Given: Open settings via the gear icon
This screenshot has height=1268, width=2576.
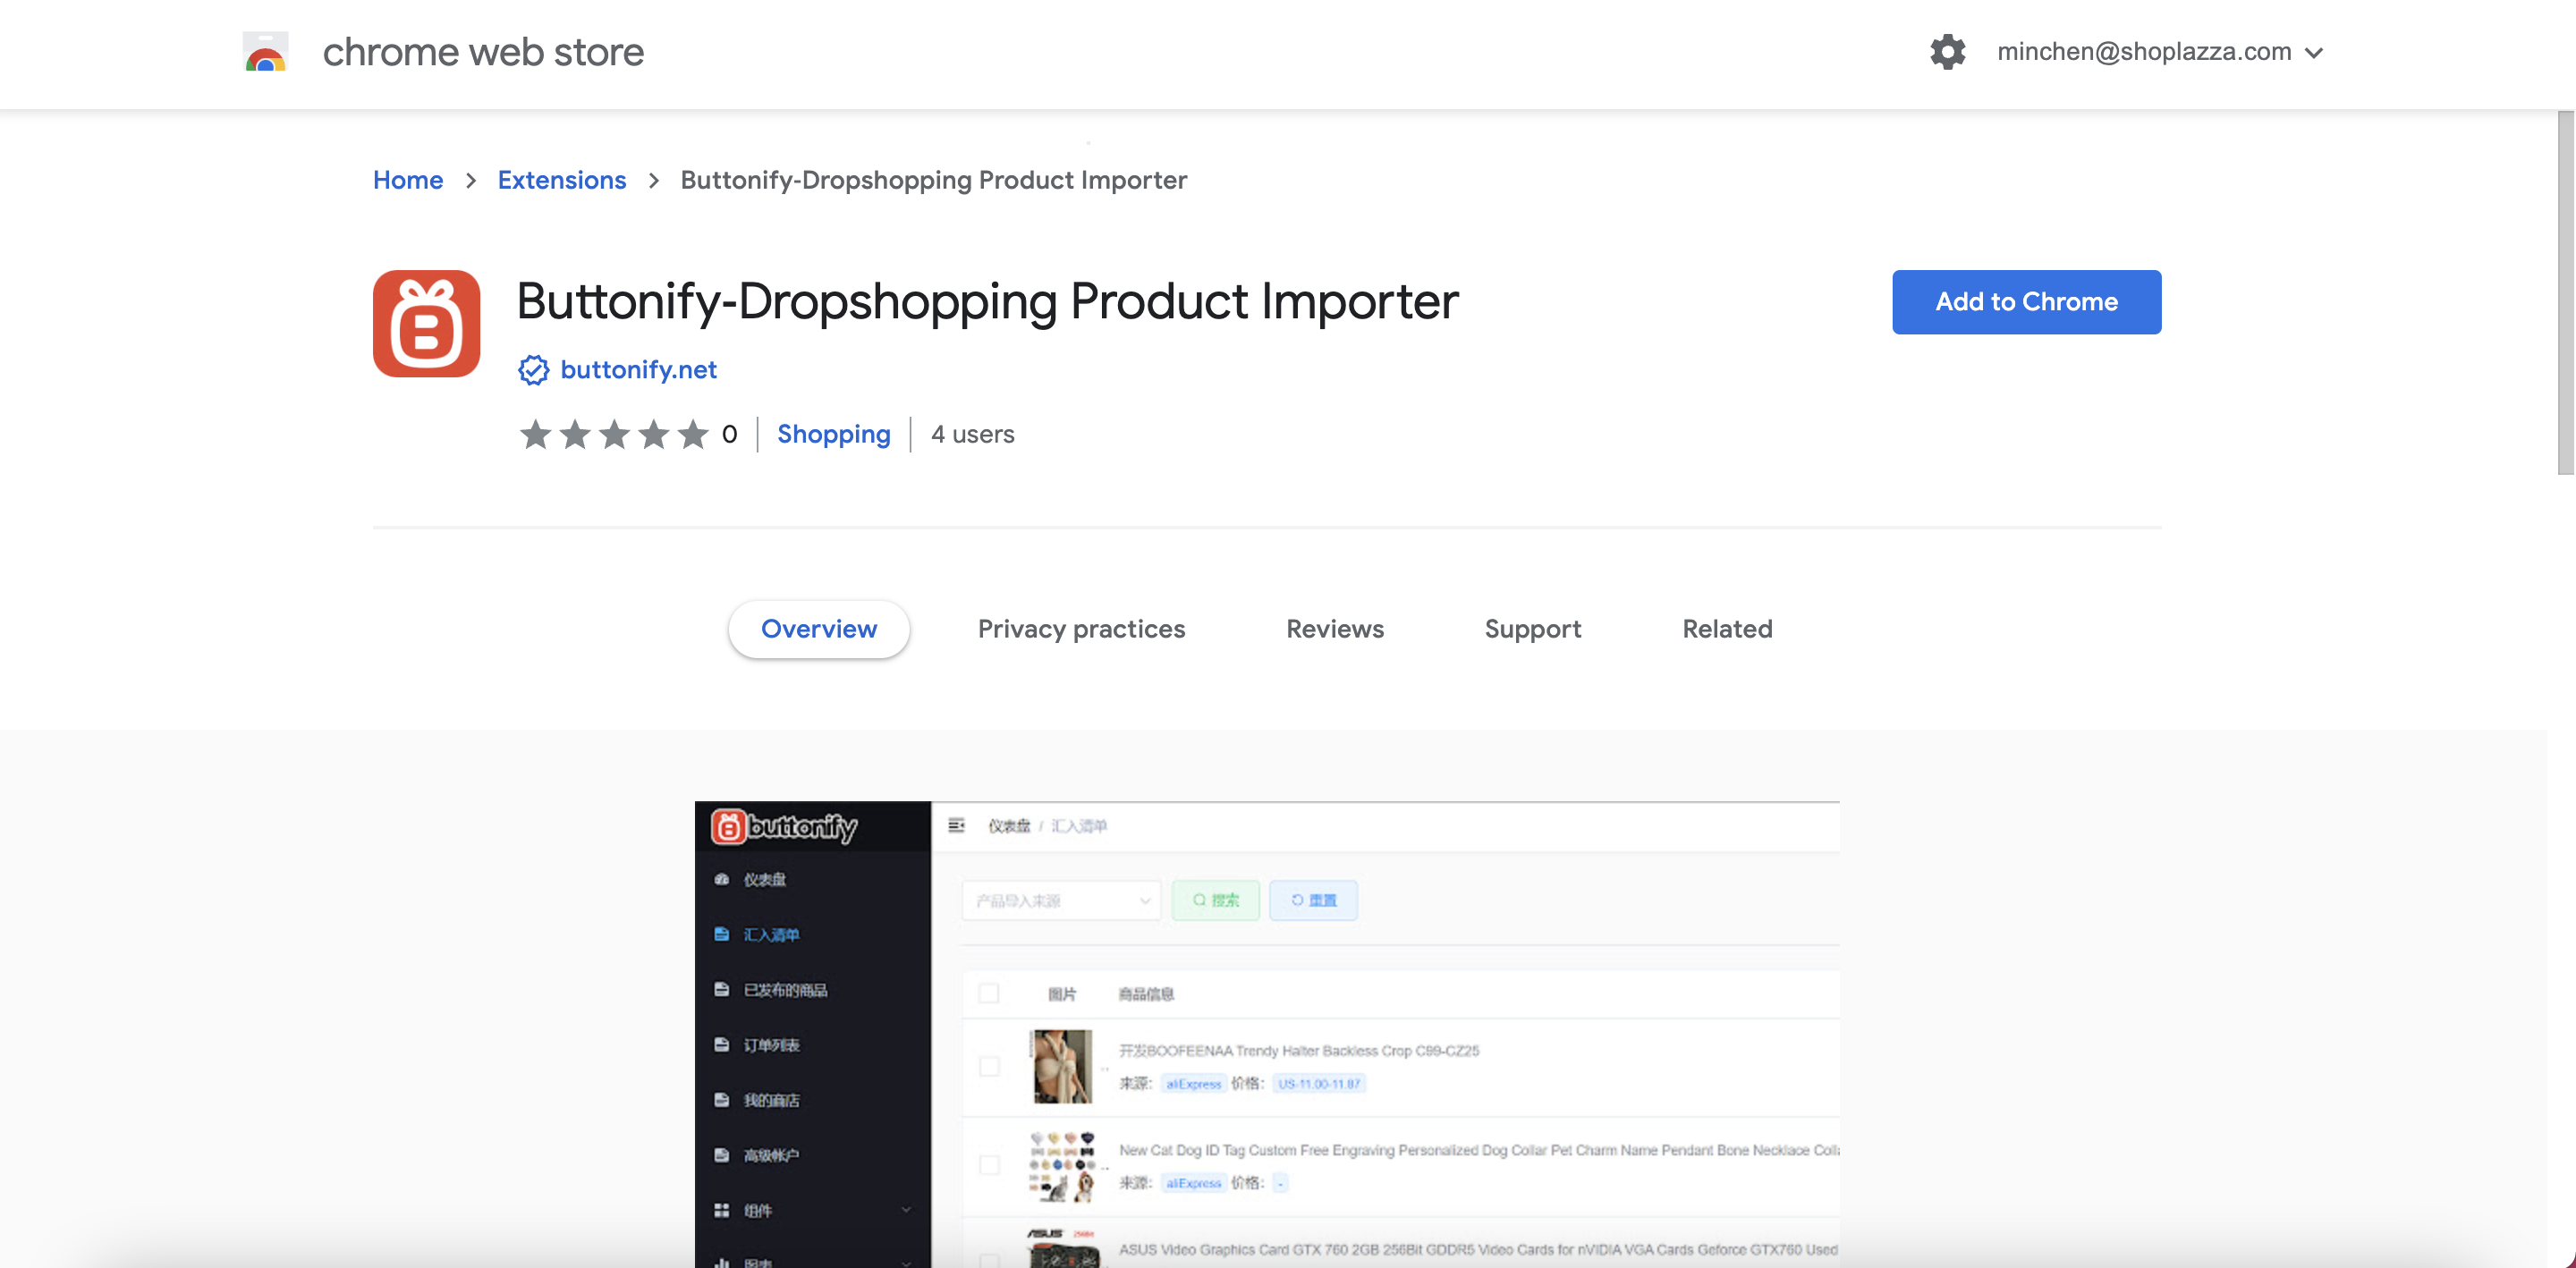Looking at the screenshot, I should 1947,52.
